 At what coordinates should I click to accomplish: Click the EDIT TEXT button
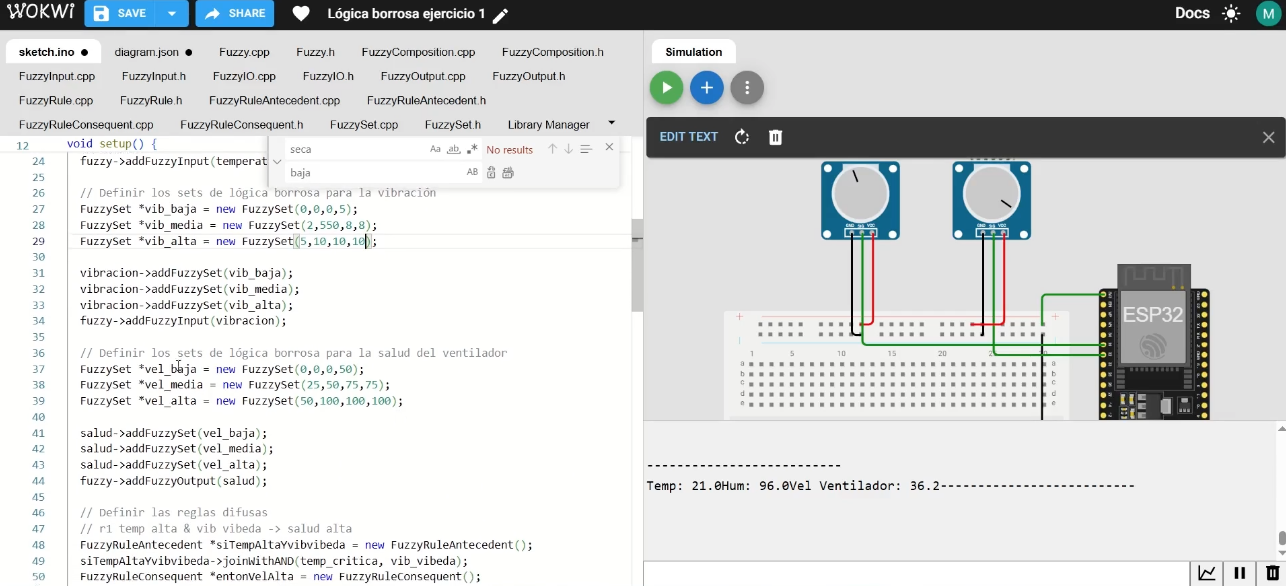coord(688,137)
